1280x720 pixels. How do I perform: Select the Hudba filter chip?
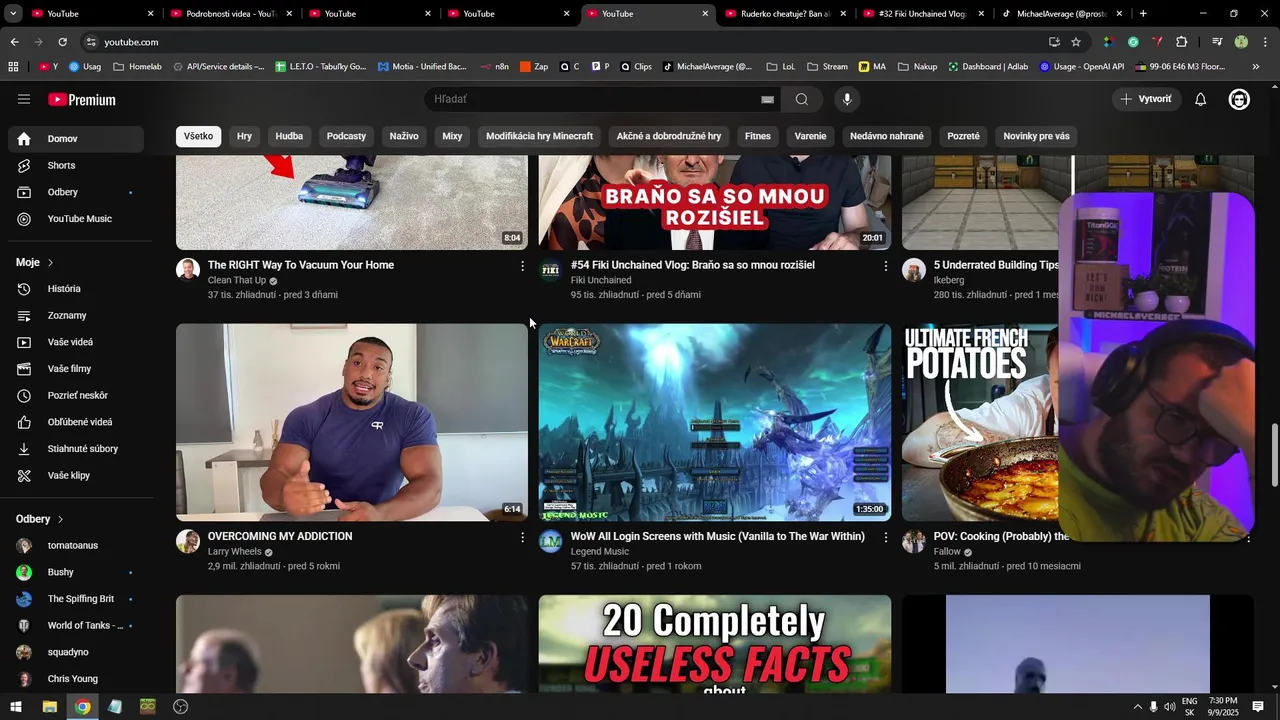(289, 136)
